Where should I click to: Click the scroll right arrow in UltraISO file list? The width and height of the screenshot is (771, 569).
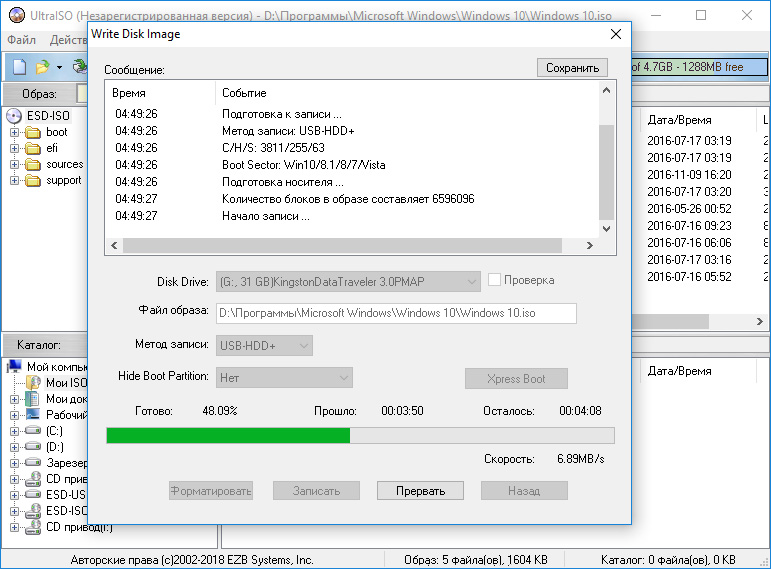(x=760, y=322)
